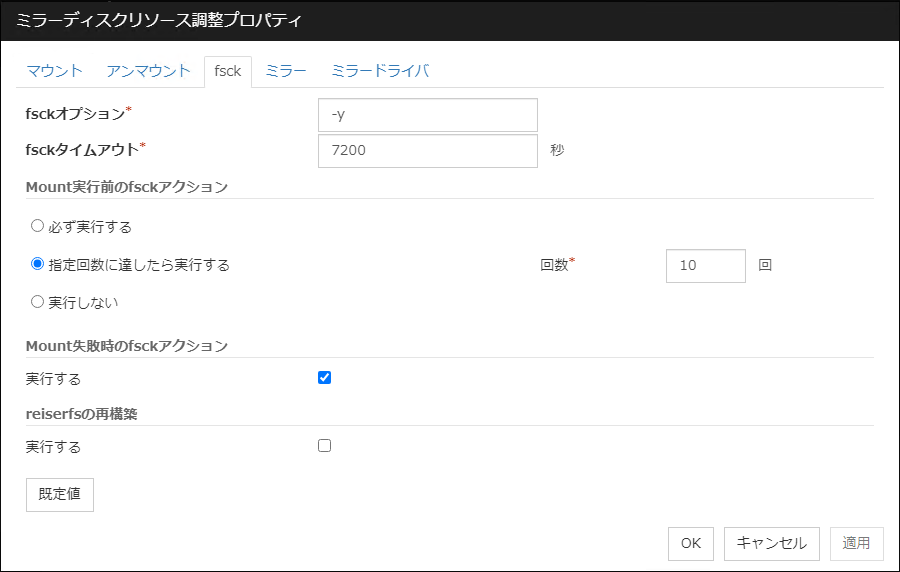
Task: Open the ミラードライバ tab
Action: 380,71
